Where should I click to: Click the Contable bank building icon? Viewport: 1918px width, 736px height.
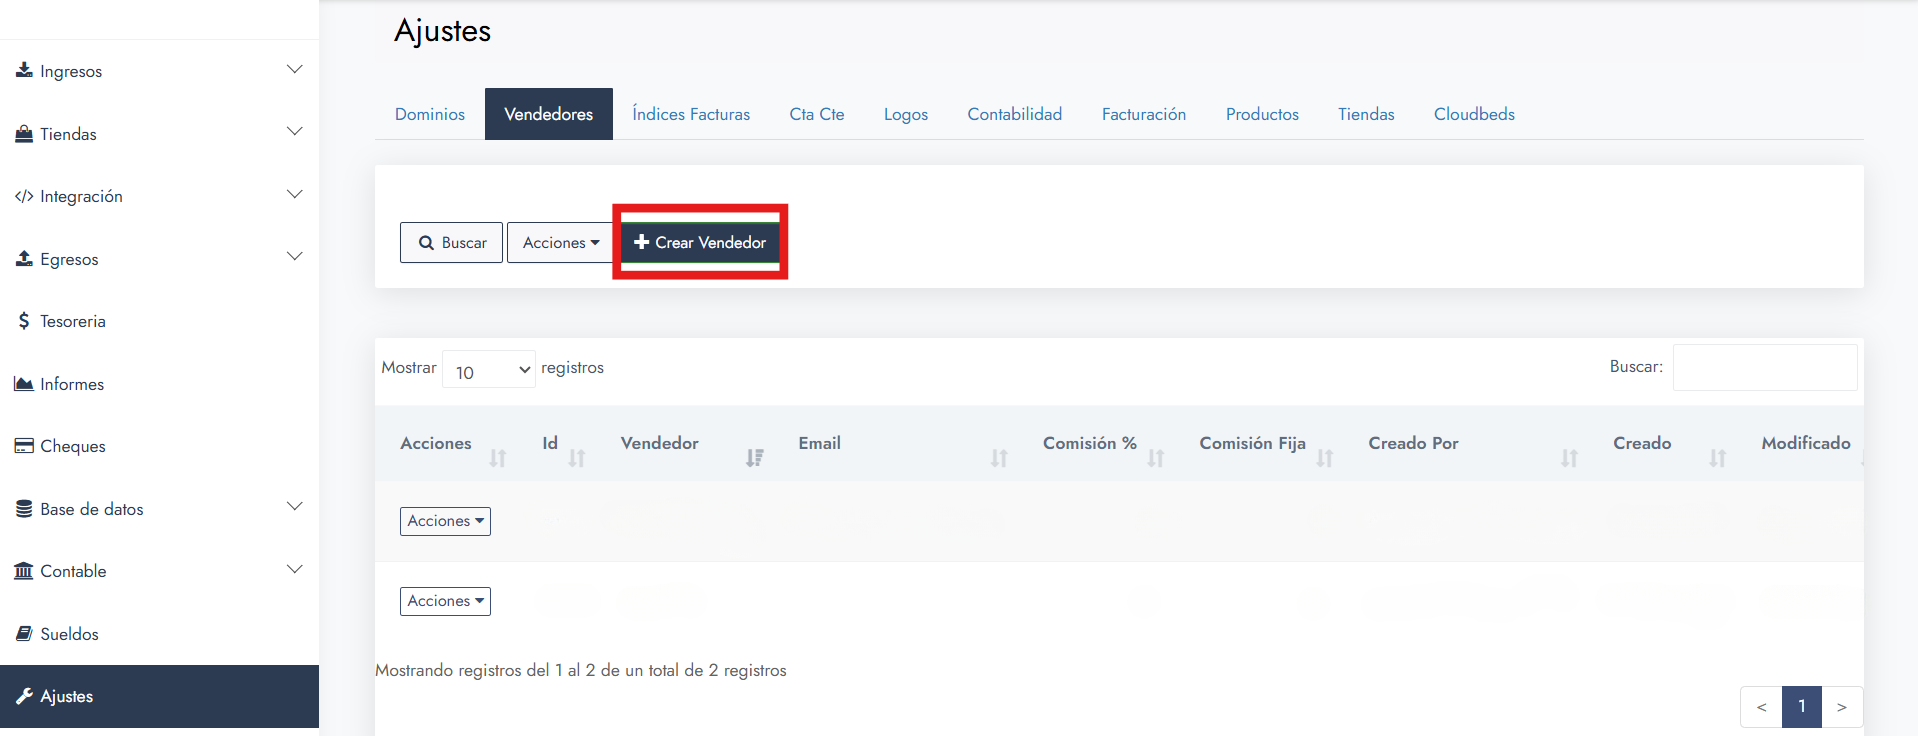pyautogui.click(x=24, y=571)
